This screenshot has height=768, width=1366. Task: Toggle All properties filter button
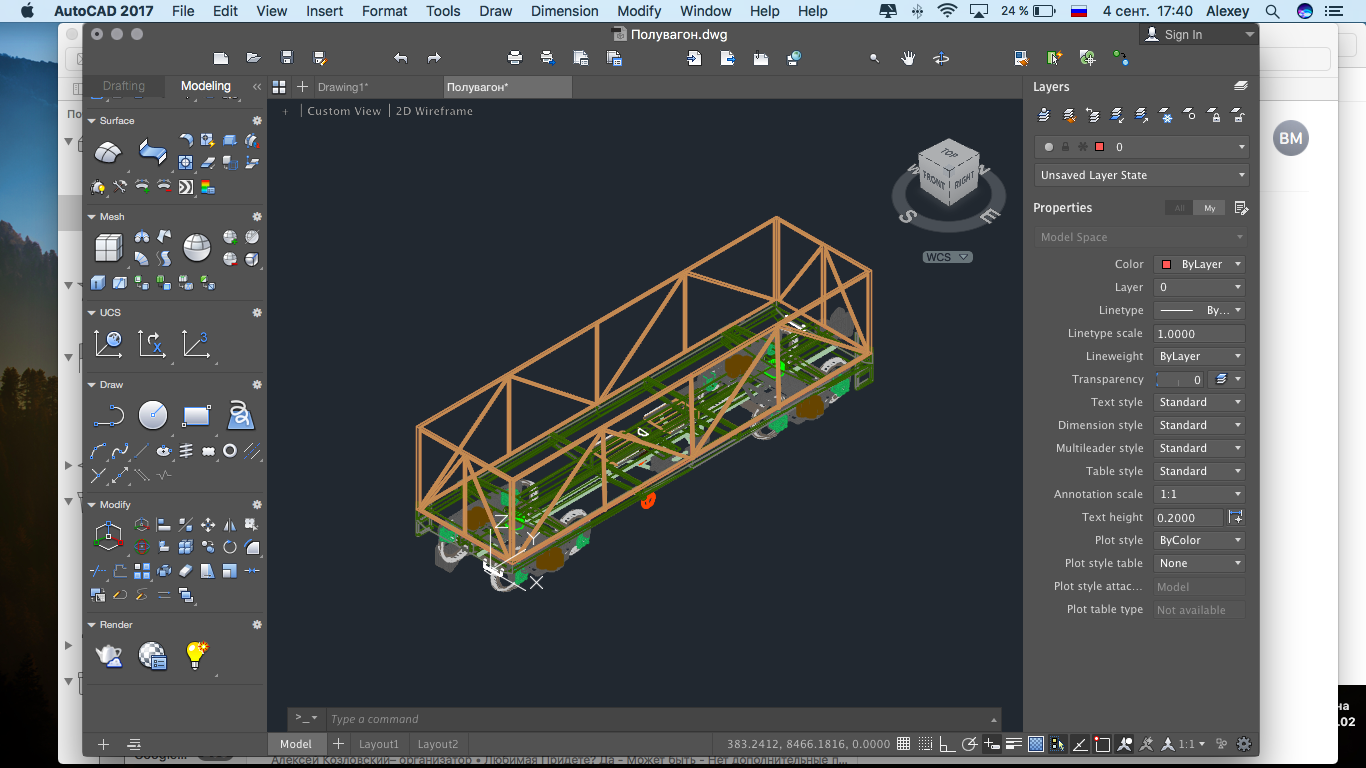click(1180, 208)
